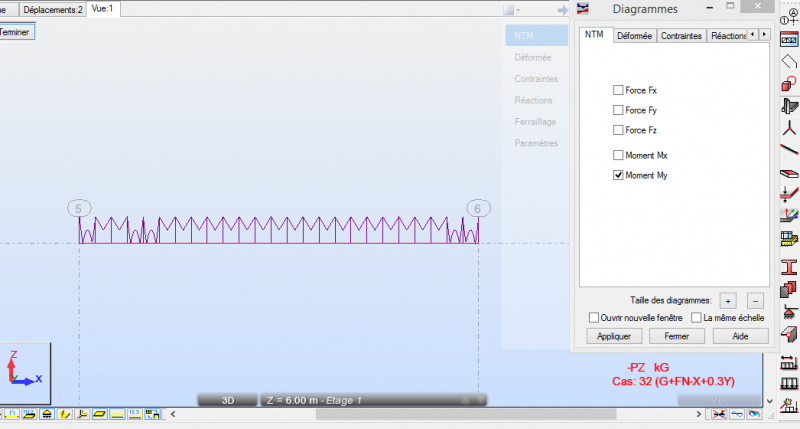Select the Vue:1 tab
The height and width of the screenshot is (429, 800).
point(103,9)
